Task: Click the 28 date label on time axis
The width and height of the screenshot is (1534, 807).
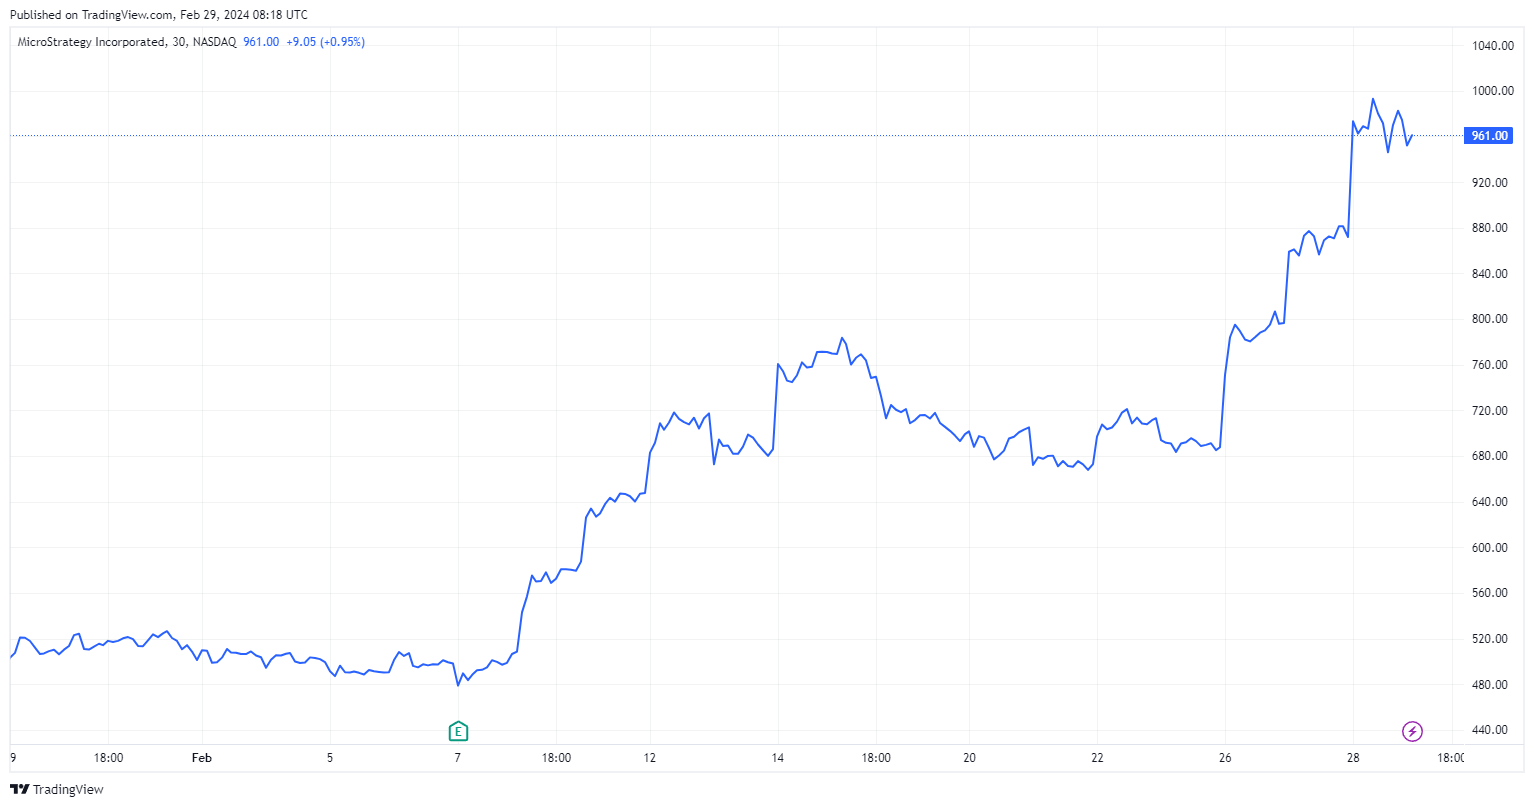Action: pyautogui.click(x=1353, y=758)
